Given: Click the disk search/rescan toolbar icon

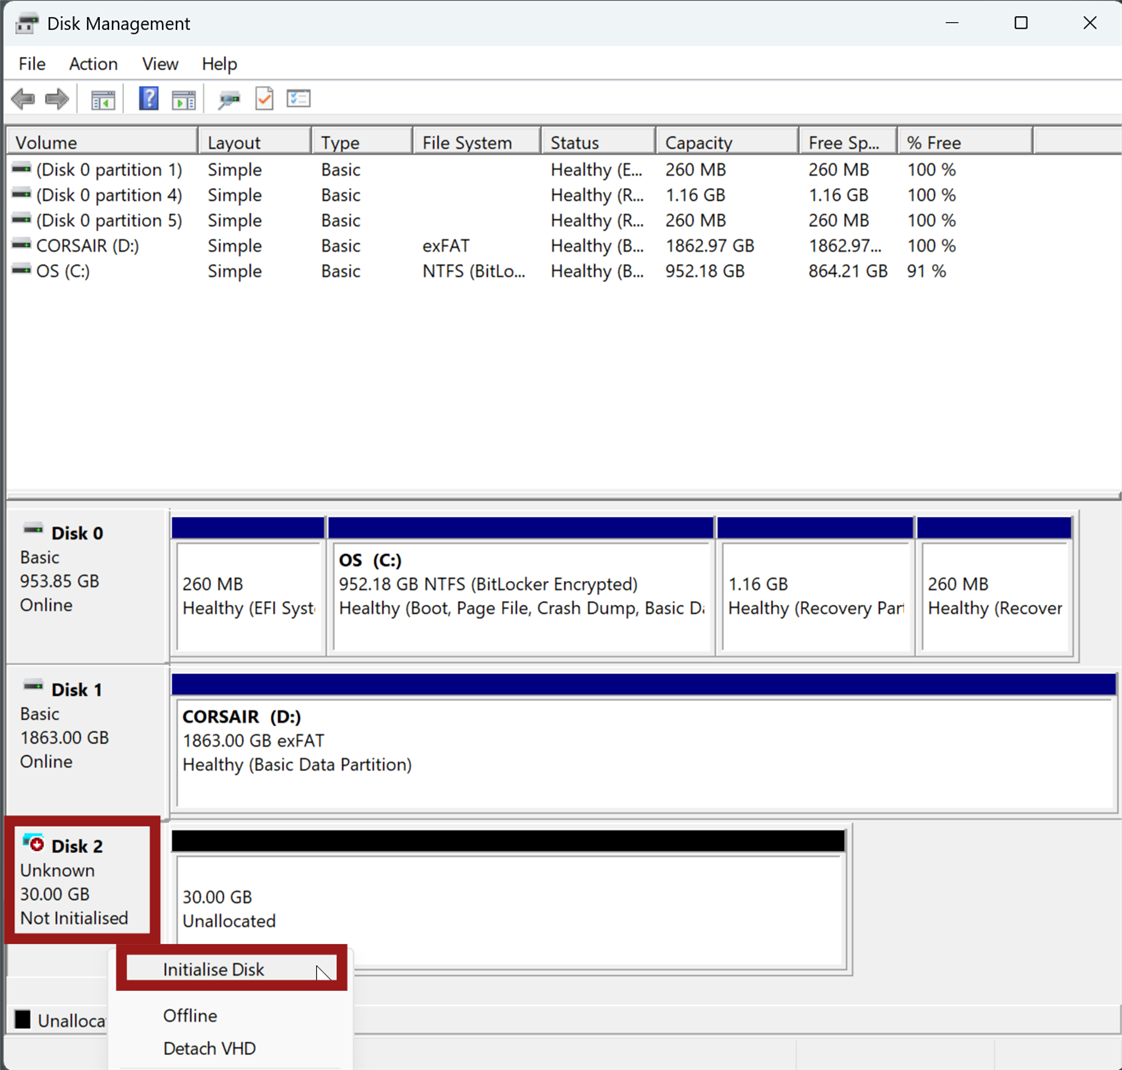Looking at the screenshot, I should point(229,99).
